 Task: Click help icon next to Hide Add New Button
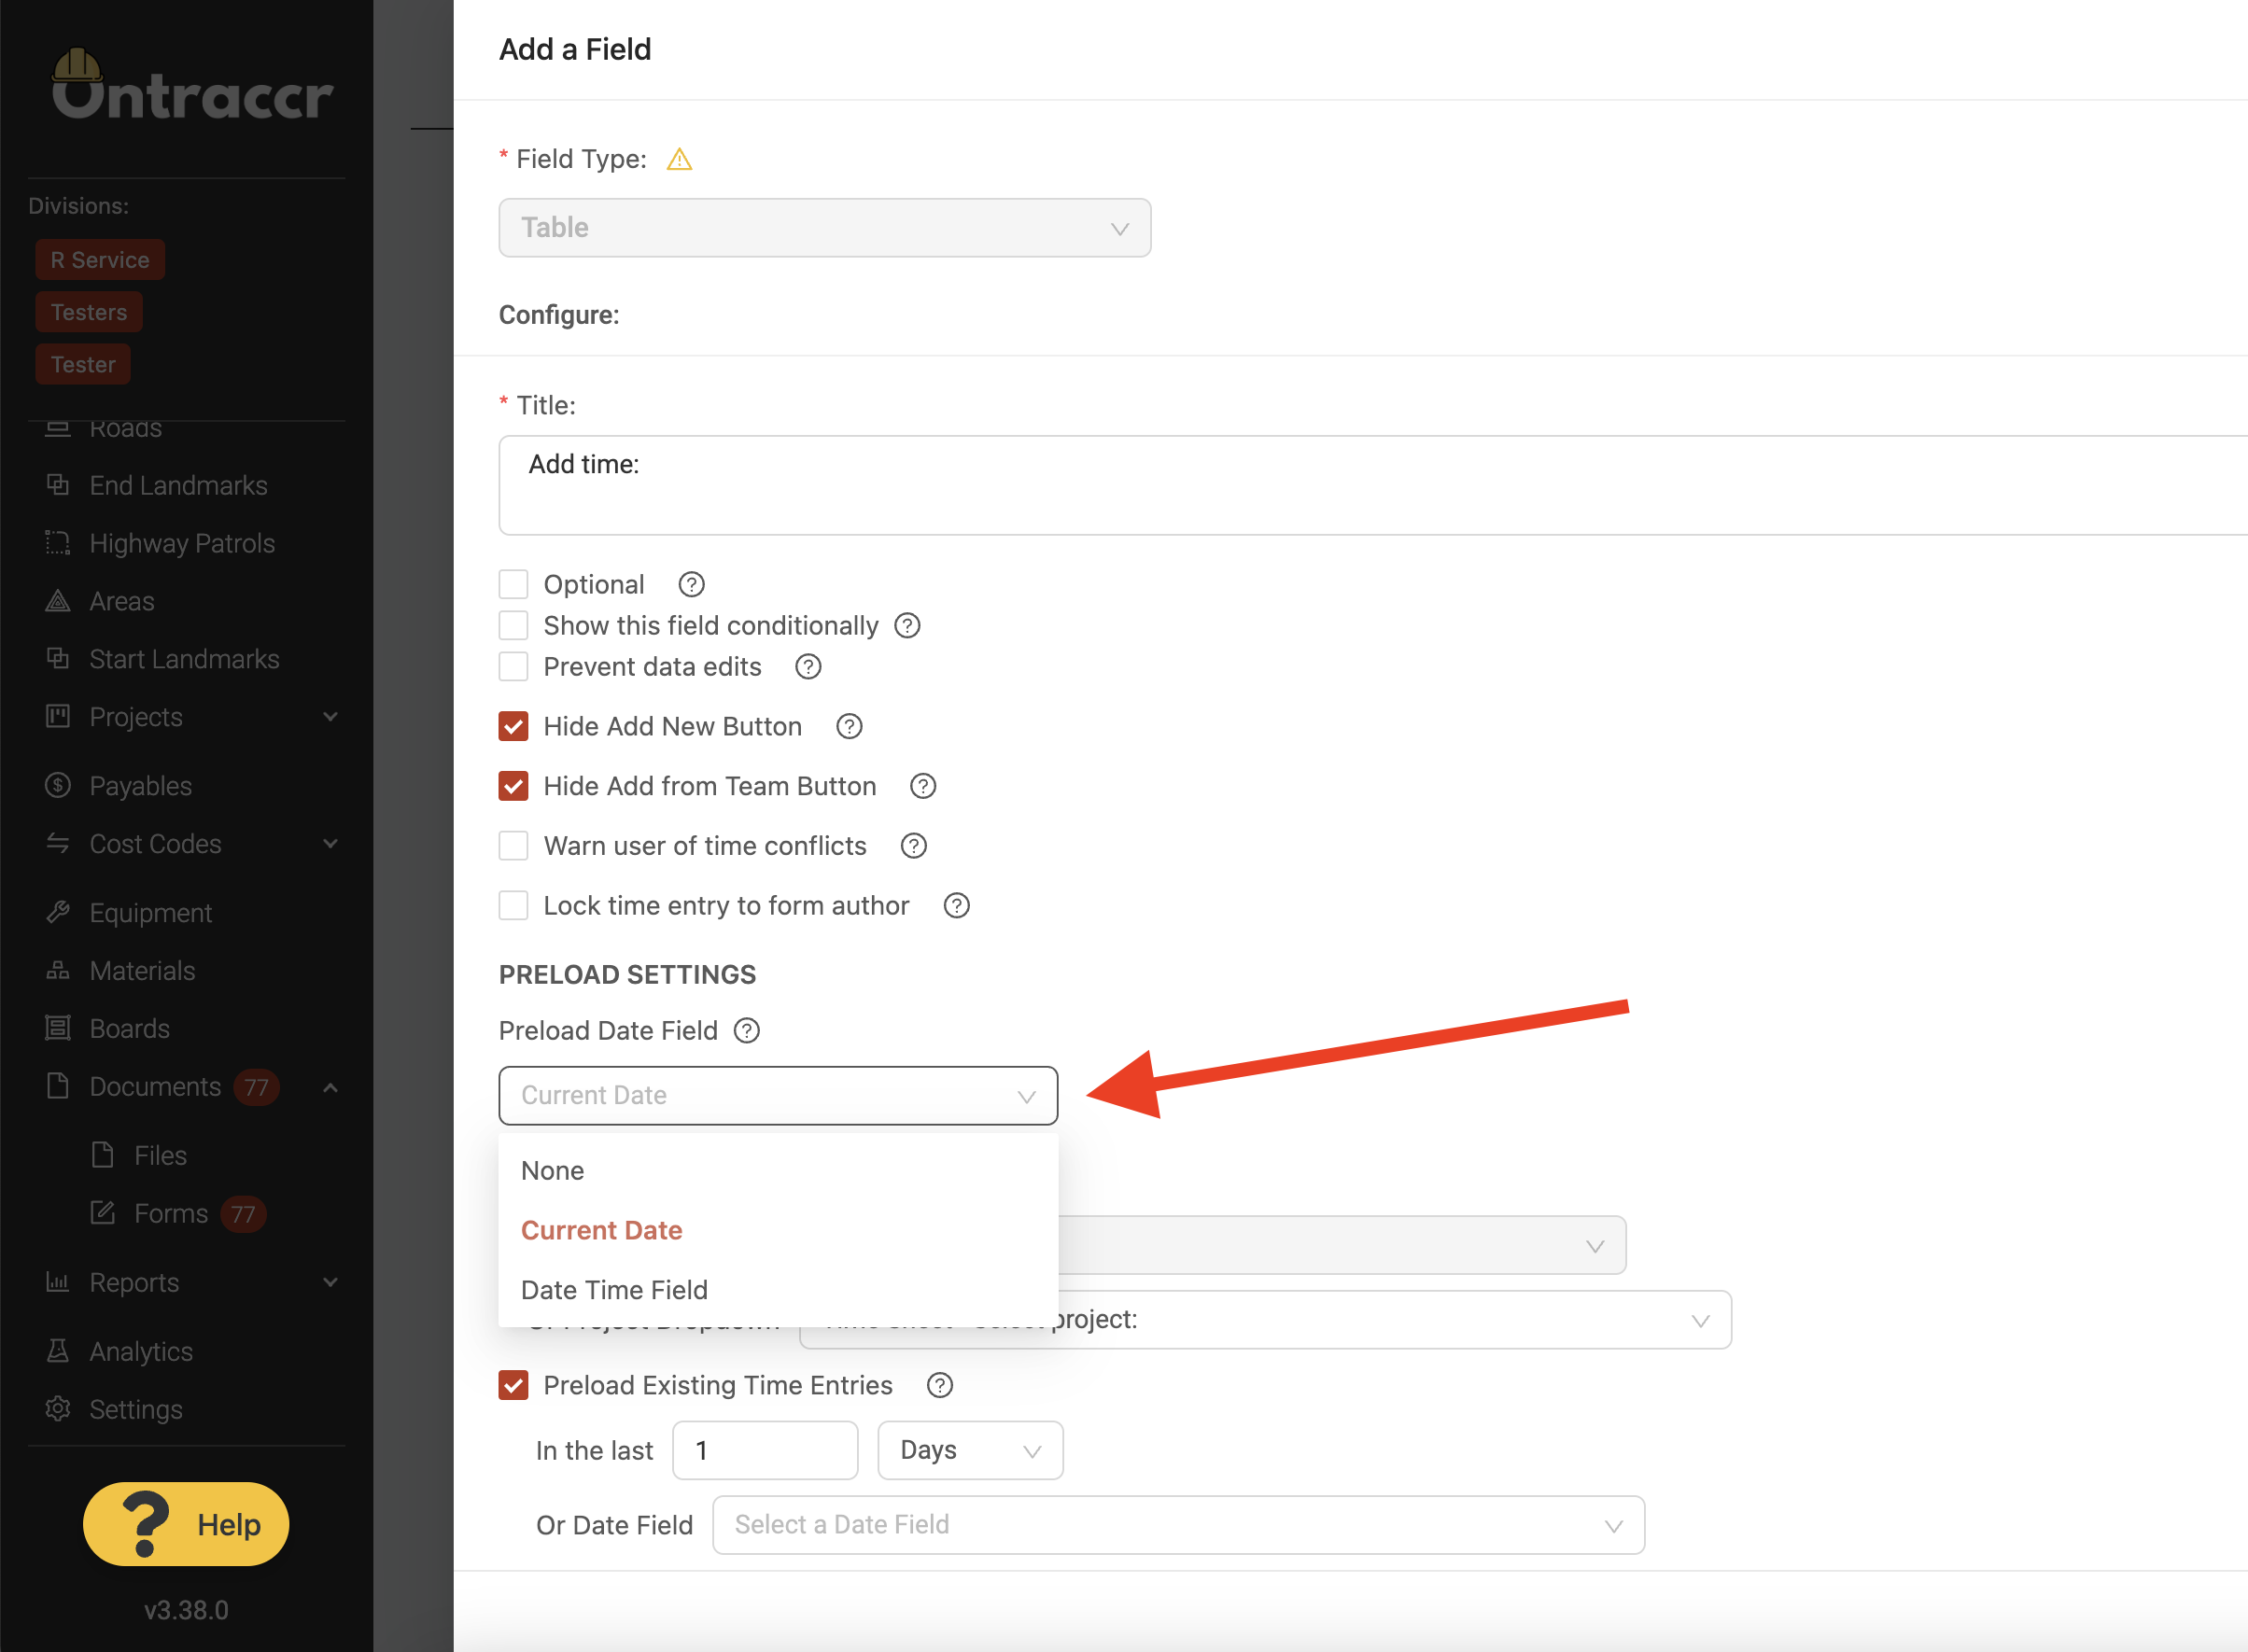849,727
